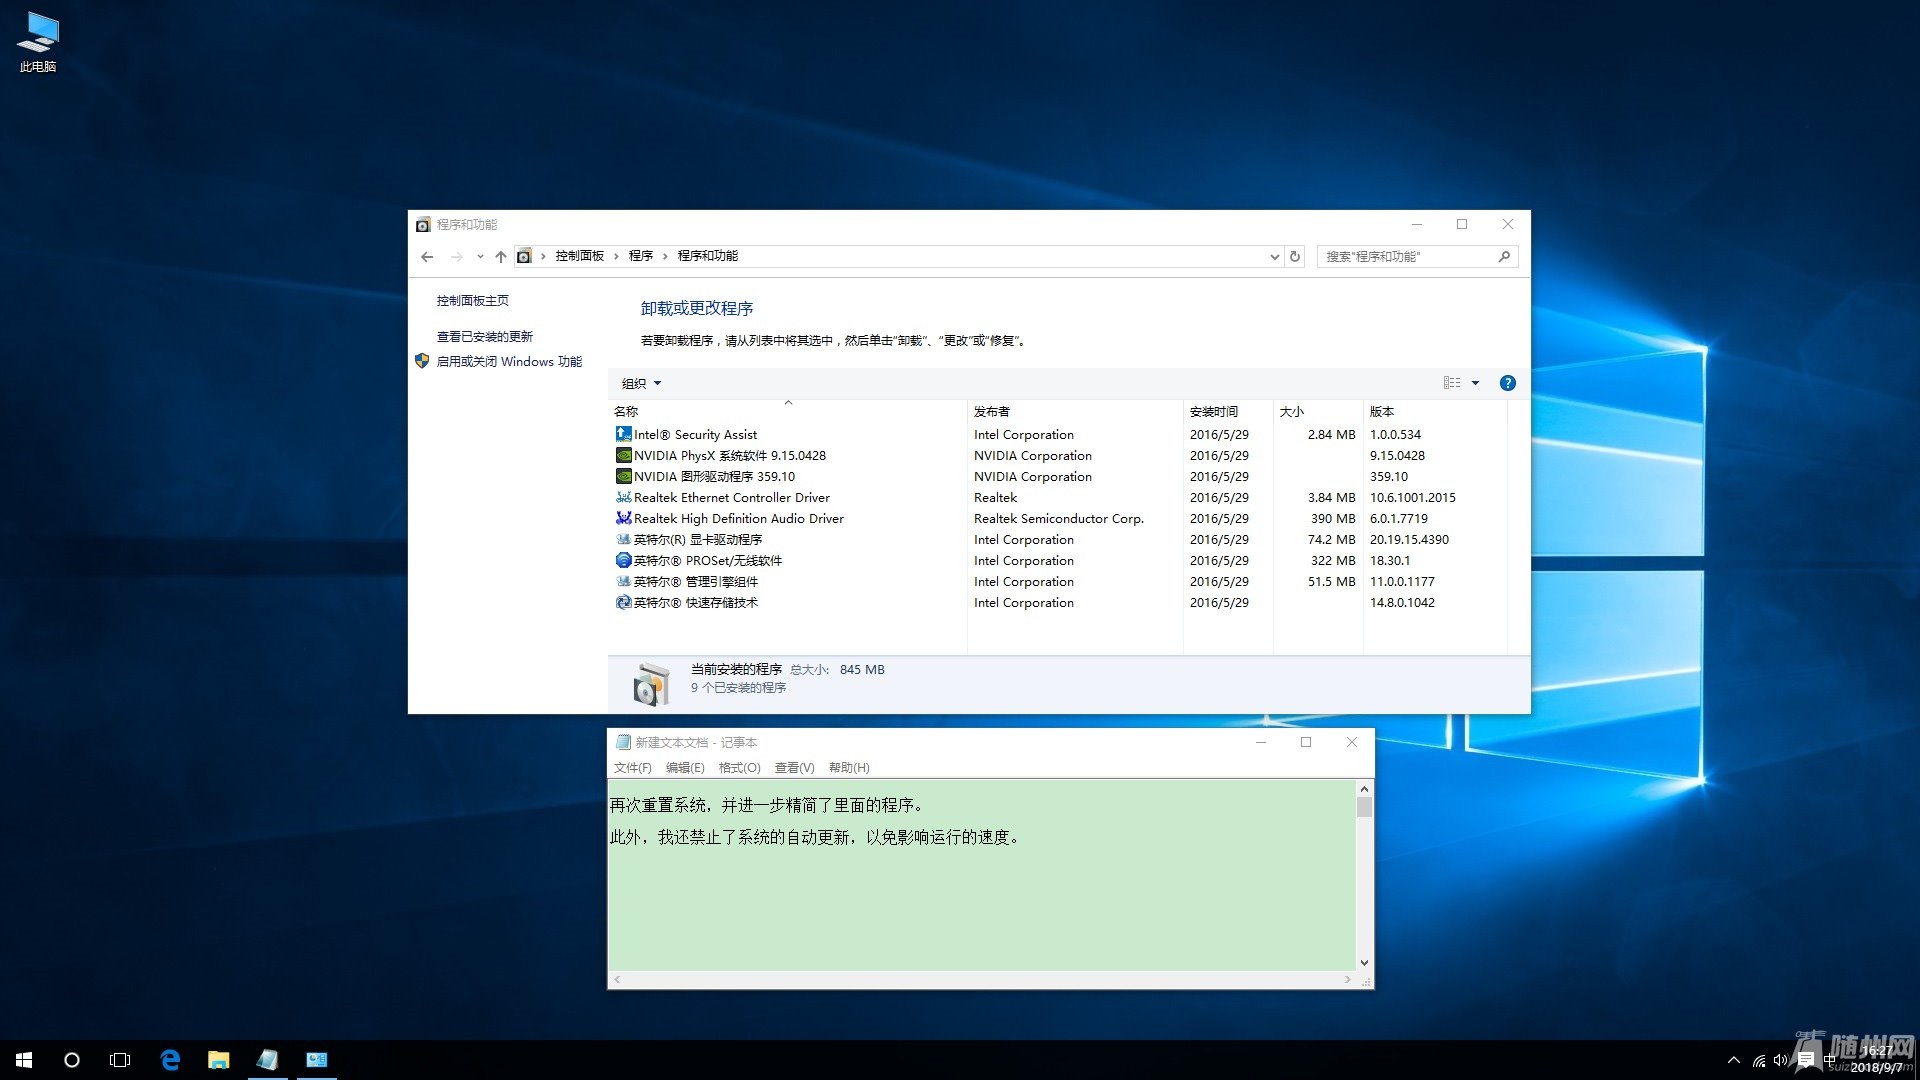Click the refresh button beside address bar

coord(1295,257)
